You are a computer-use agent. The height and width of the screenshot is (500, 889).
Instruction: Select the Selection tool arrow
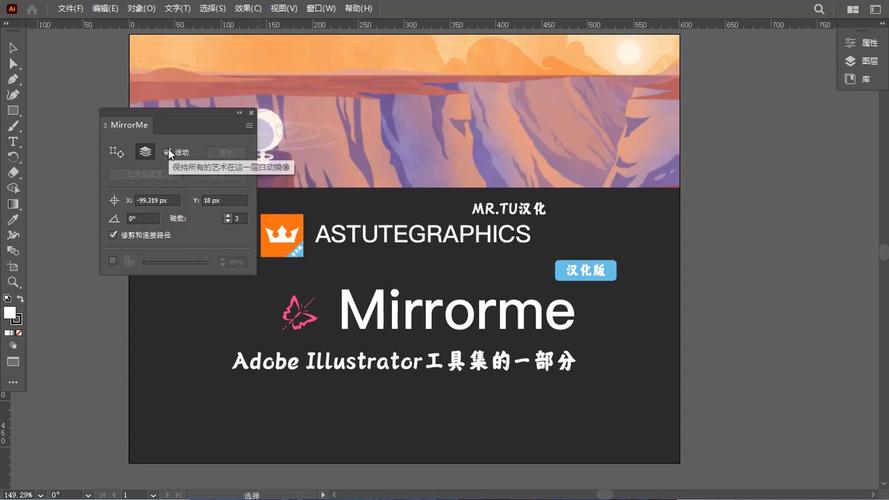13,48
